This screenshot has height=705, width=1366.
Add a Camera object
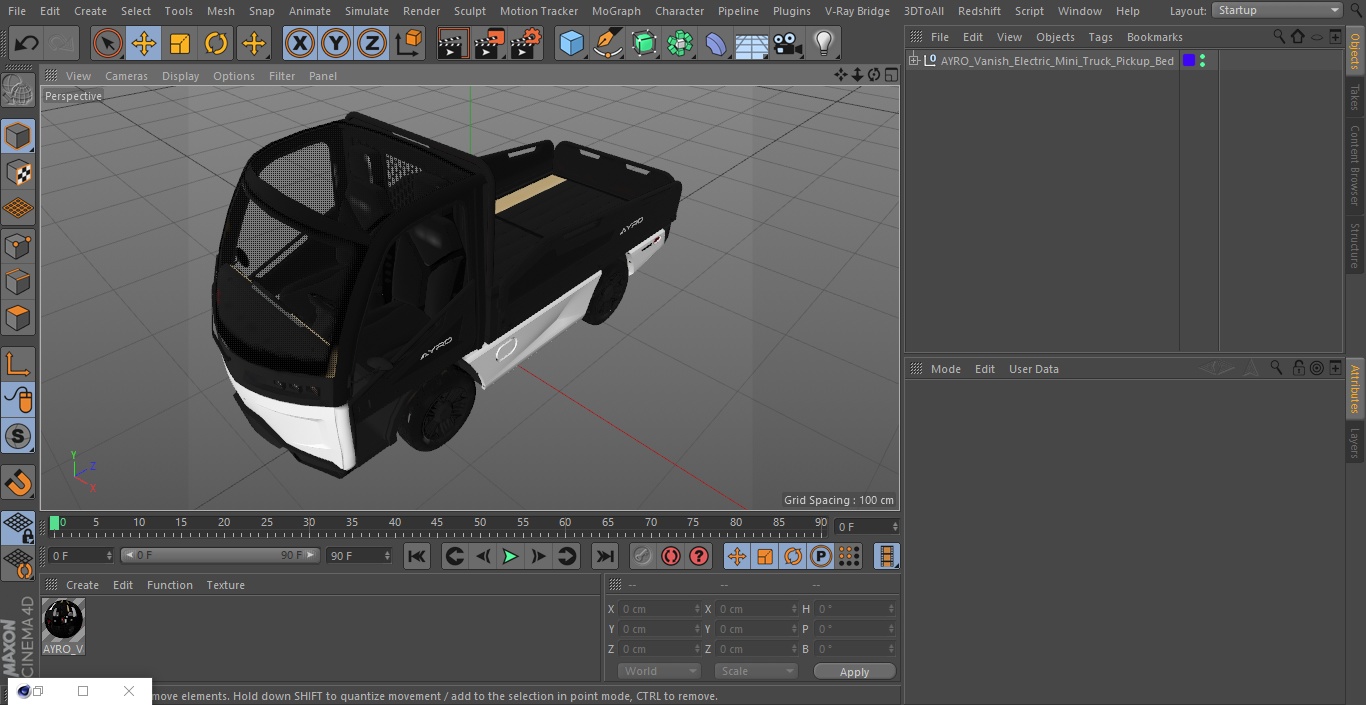click(x=788, y=44)
